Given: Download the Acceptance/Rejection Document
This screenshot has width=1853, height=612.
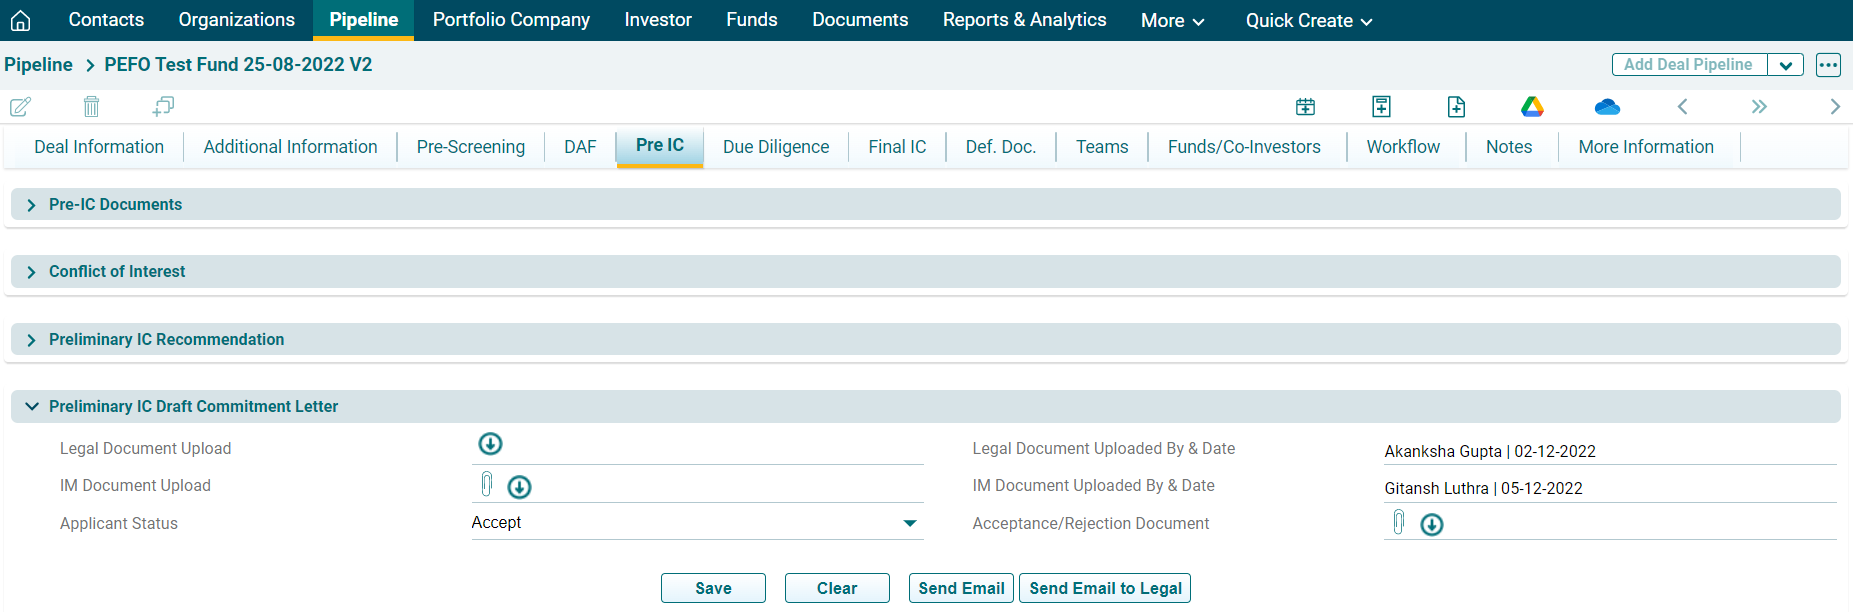Looking at the screenshot, I should tap(1432, 525).
